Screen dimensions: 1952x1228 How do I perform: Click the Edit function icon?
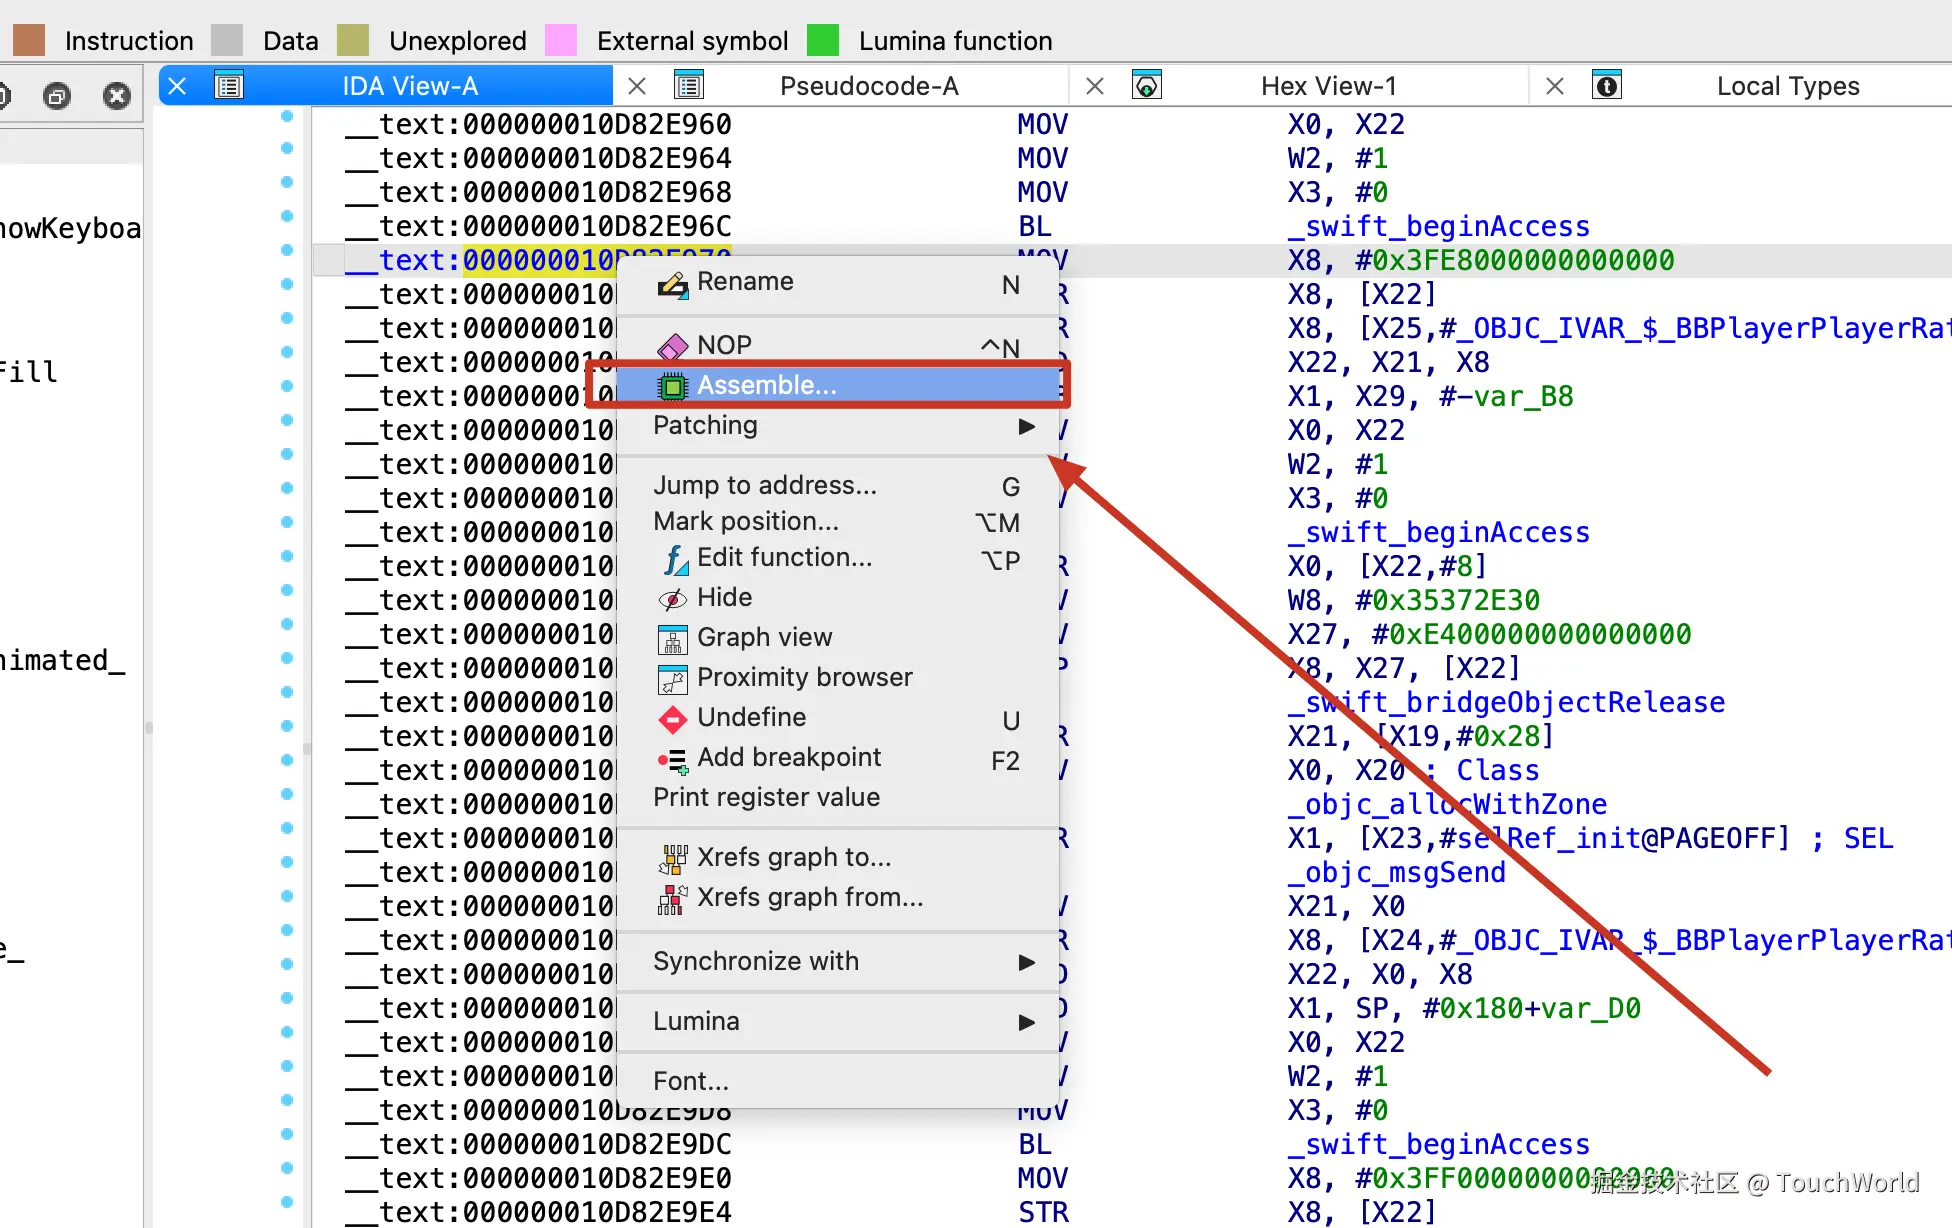[675, 559]
